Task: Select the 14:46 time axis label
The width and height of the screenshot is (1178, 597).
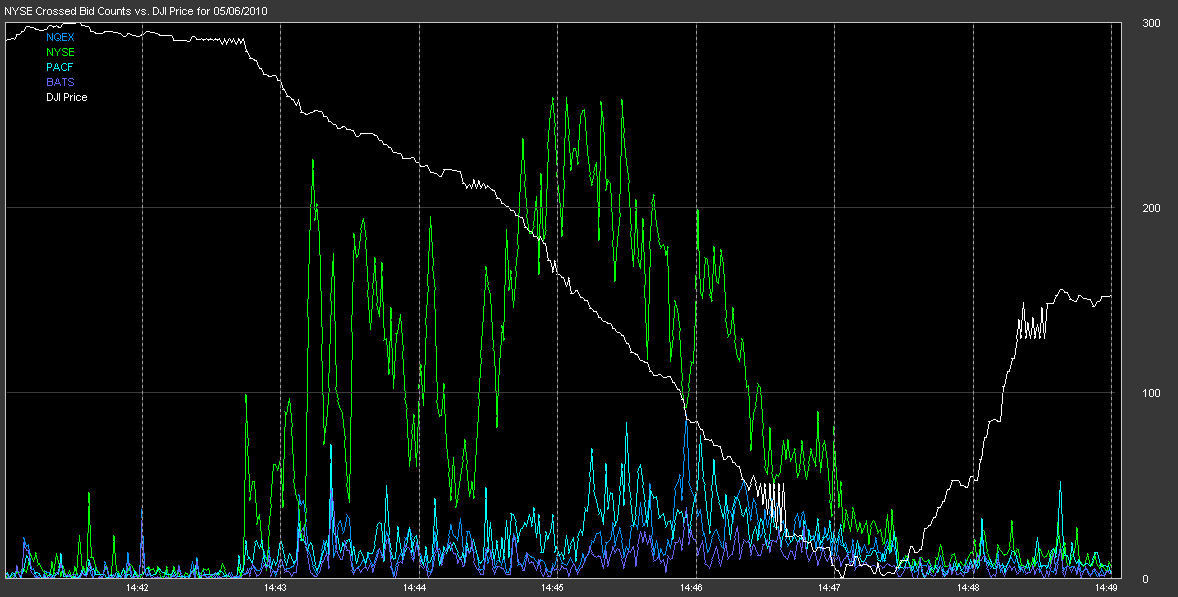Action: coord(692,589)
